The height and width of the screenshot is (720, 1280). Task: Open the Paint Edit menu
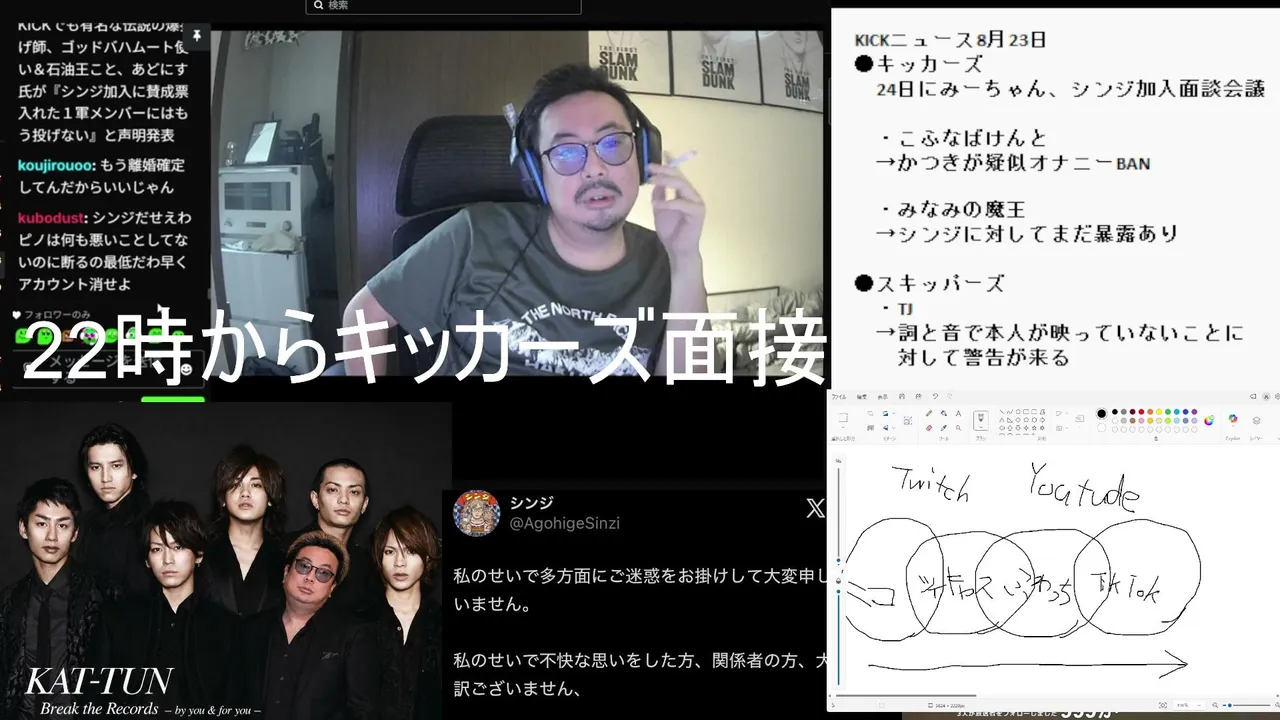(860, 397)
